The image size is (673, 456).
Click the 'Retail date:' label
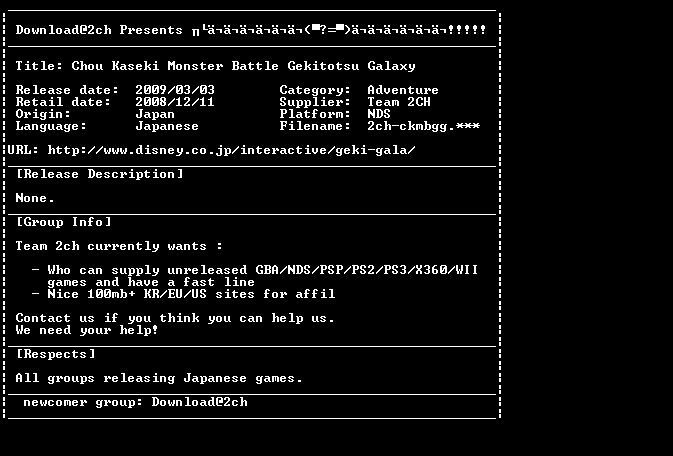coord(63,102)
